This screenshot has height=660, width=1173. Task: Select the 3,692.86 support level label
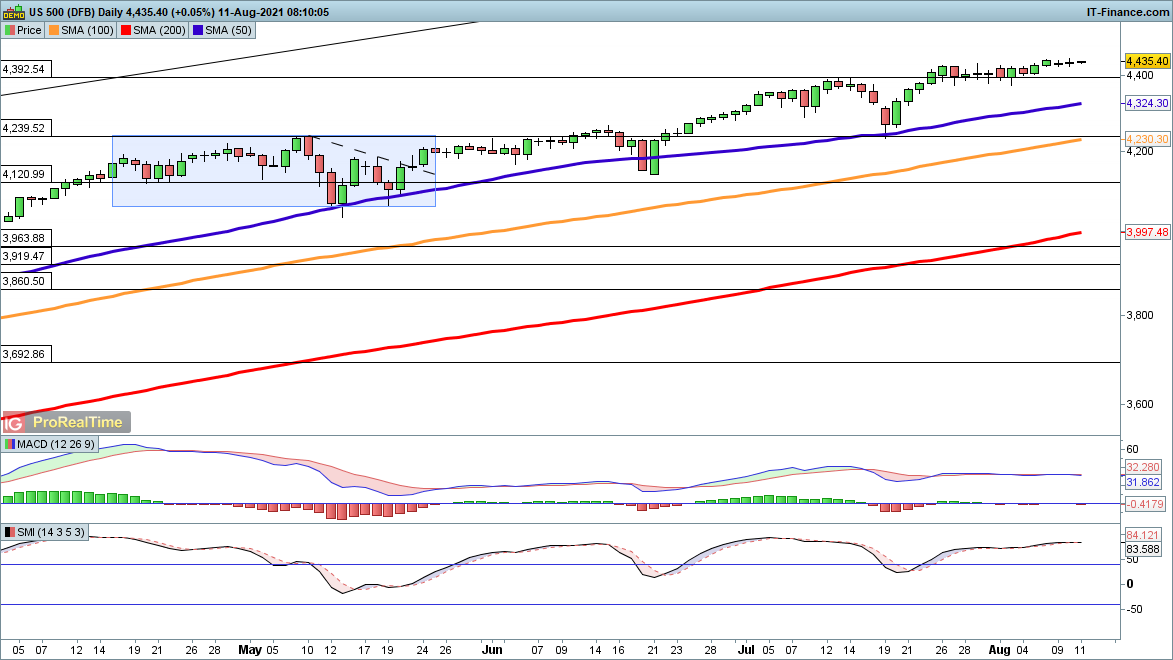pyautogui.click(x=24, y=354)
